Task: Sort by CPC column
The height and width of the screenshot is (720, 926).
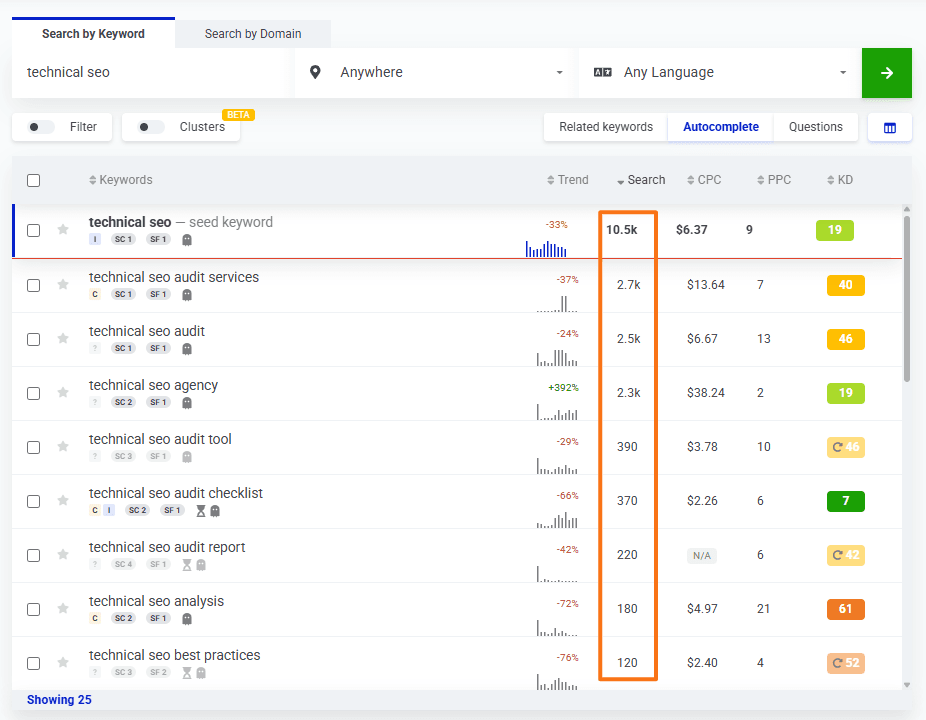Action: (x=704, y=180)
